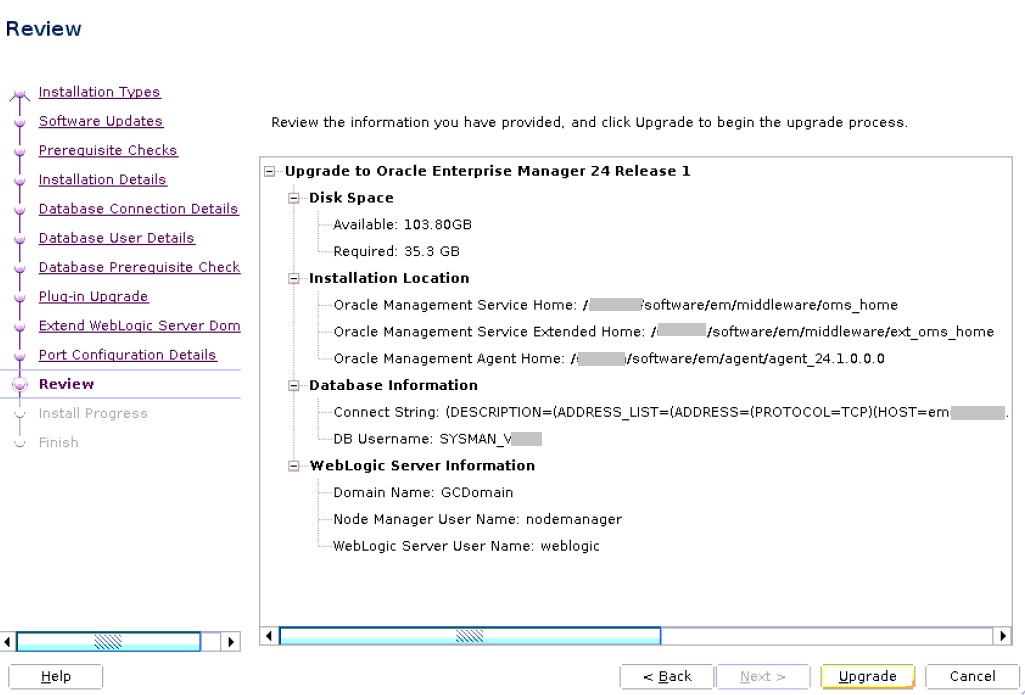Collapse the WebLogic Server Information node
The width and height of the screenshot is (1025, 695).
pyautogui.click(x=294, y=466)
